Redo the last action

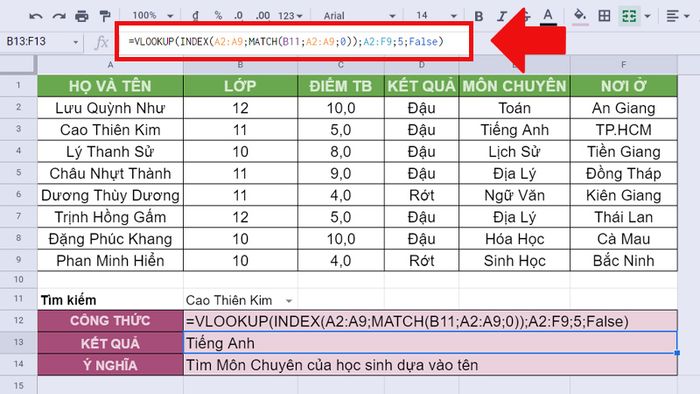(x=58, y=17)
